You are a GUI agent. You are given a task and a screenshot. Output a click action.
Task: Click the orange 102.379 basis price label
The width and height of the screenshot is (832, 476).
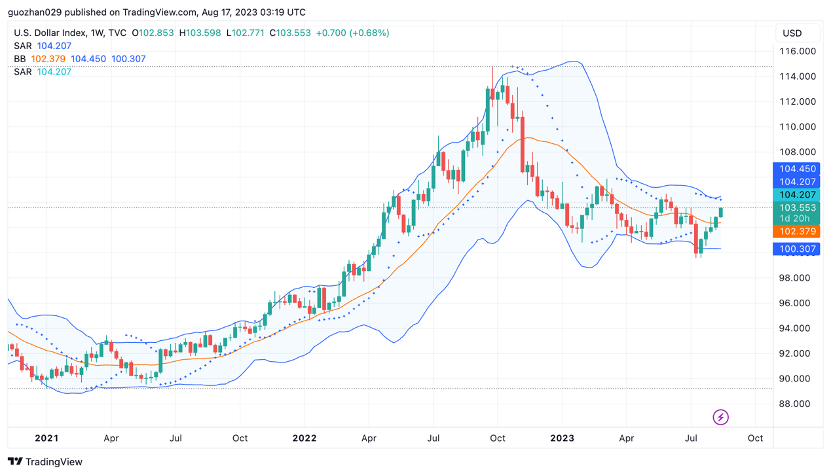[x=796, y=231]
